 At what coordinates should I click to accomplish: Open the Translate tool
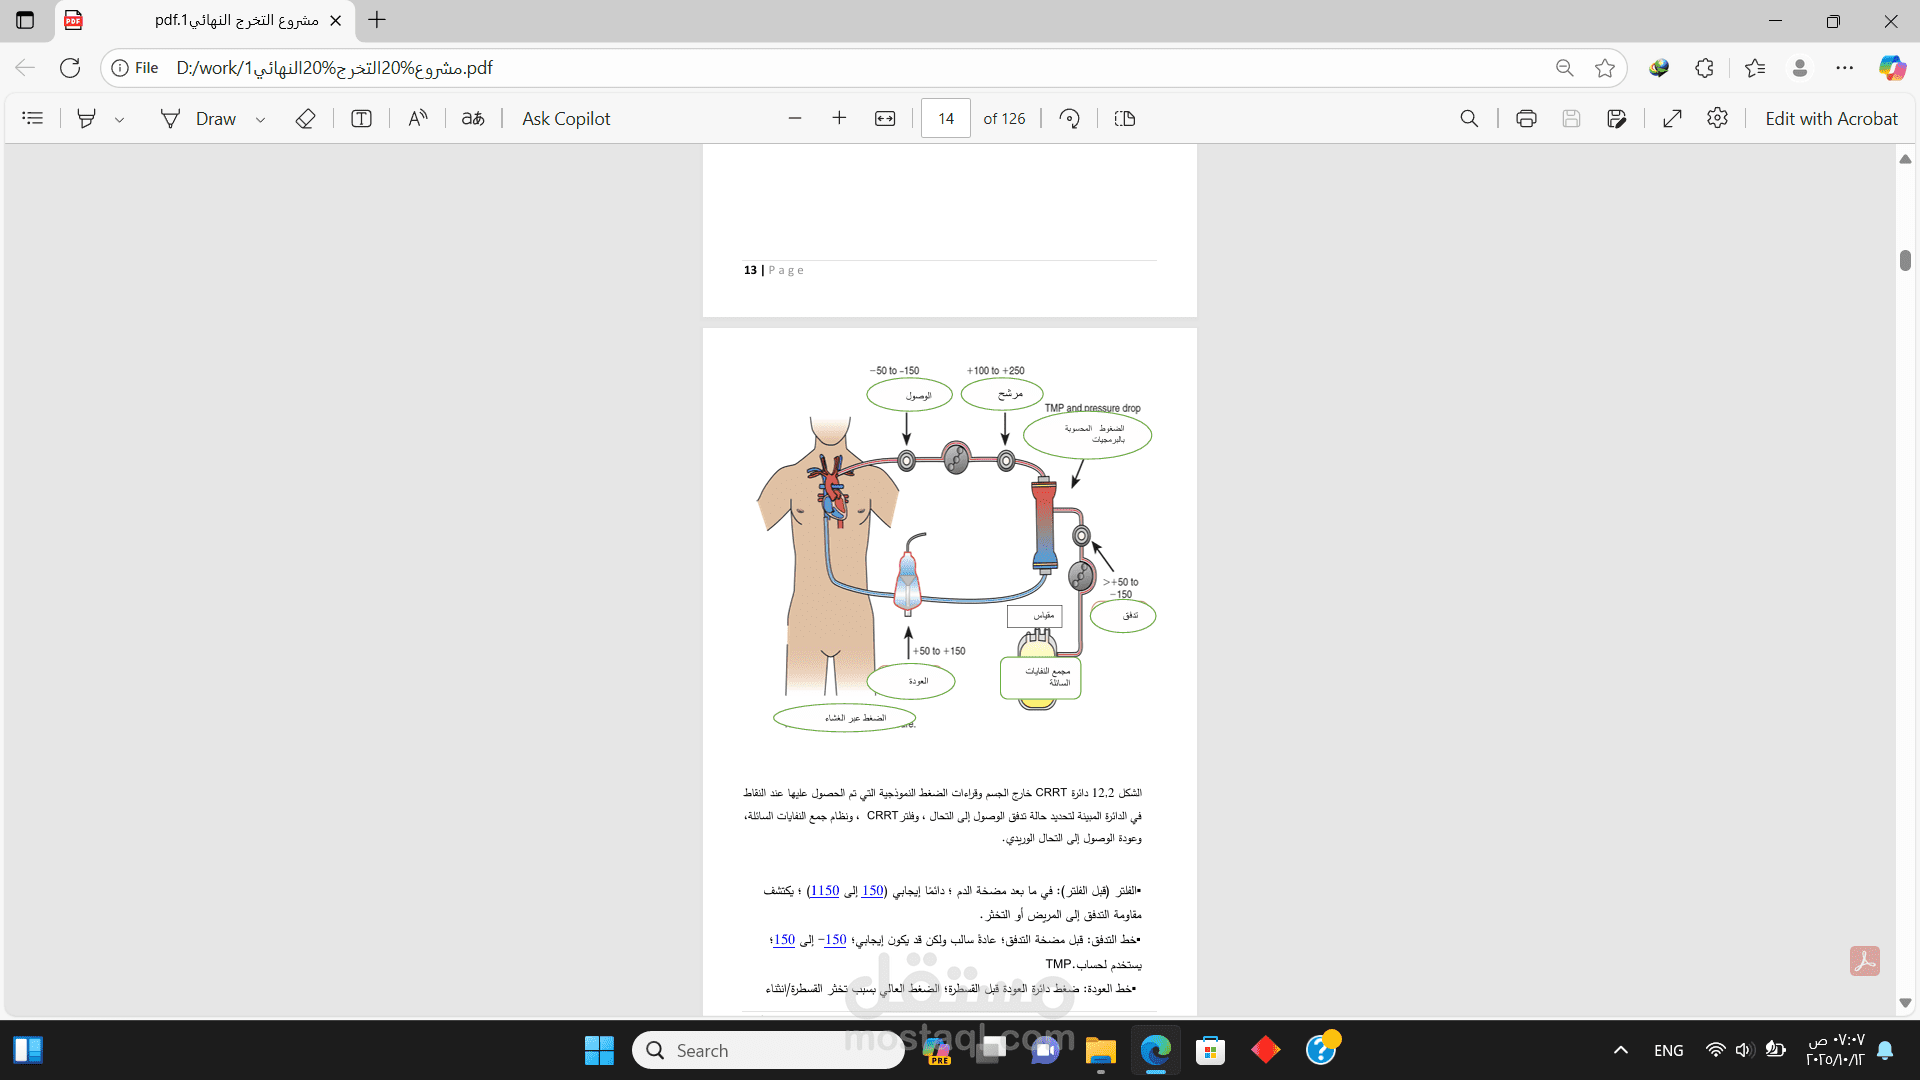472,118
